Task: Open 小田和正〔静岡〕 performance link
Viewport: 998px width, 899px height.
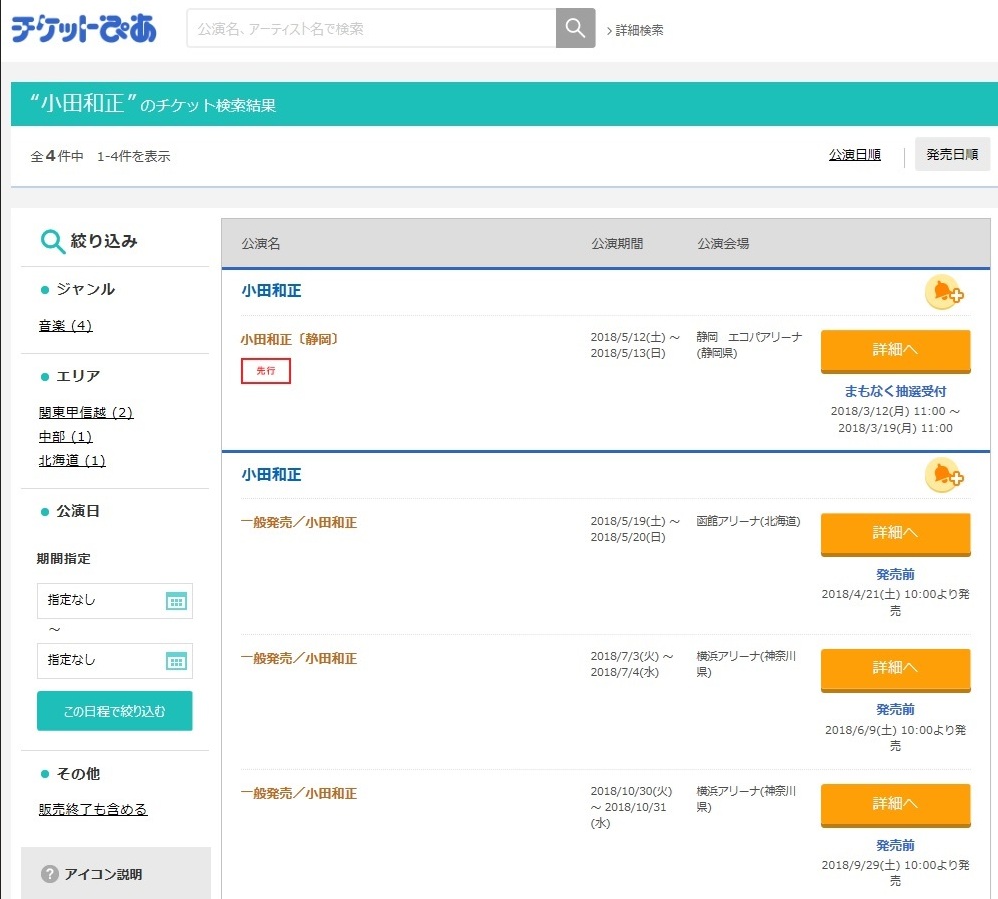Action: pyautogui.click(x=290, y=339)
